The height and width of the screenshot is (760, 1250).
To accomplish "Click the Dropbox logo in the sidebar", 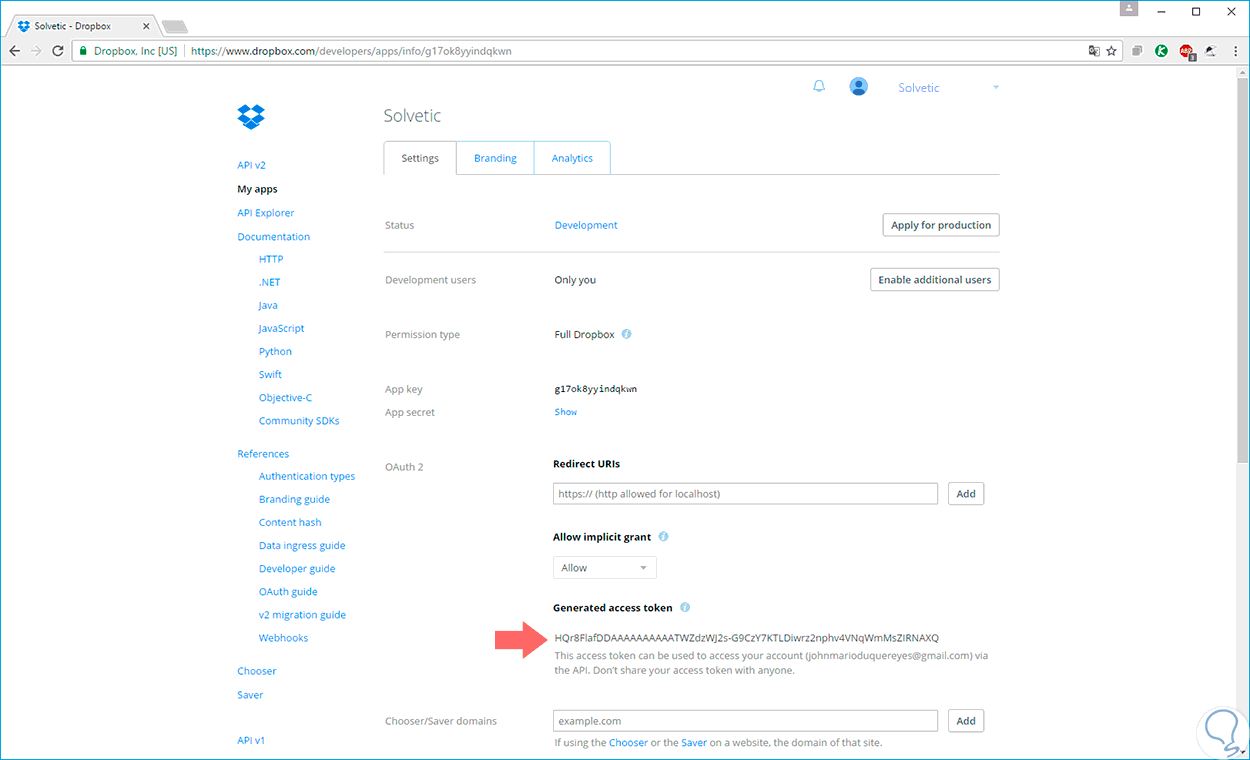I will click(x=251, y=117).
